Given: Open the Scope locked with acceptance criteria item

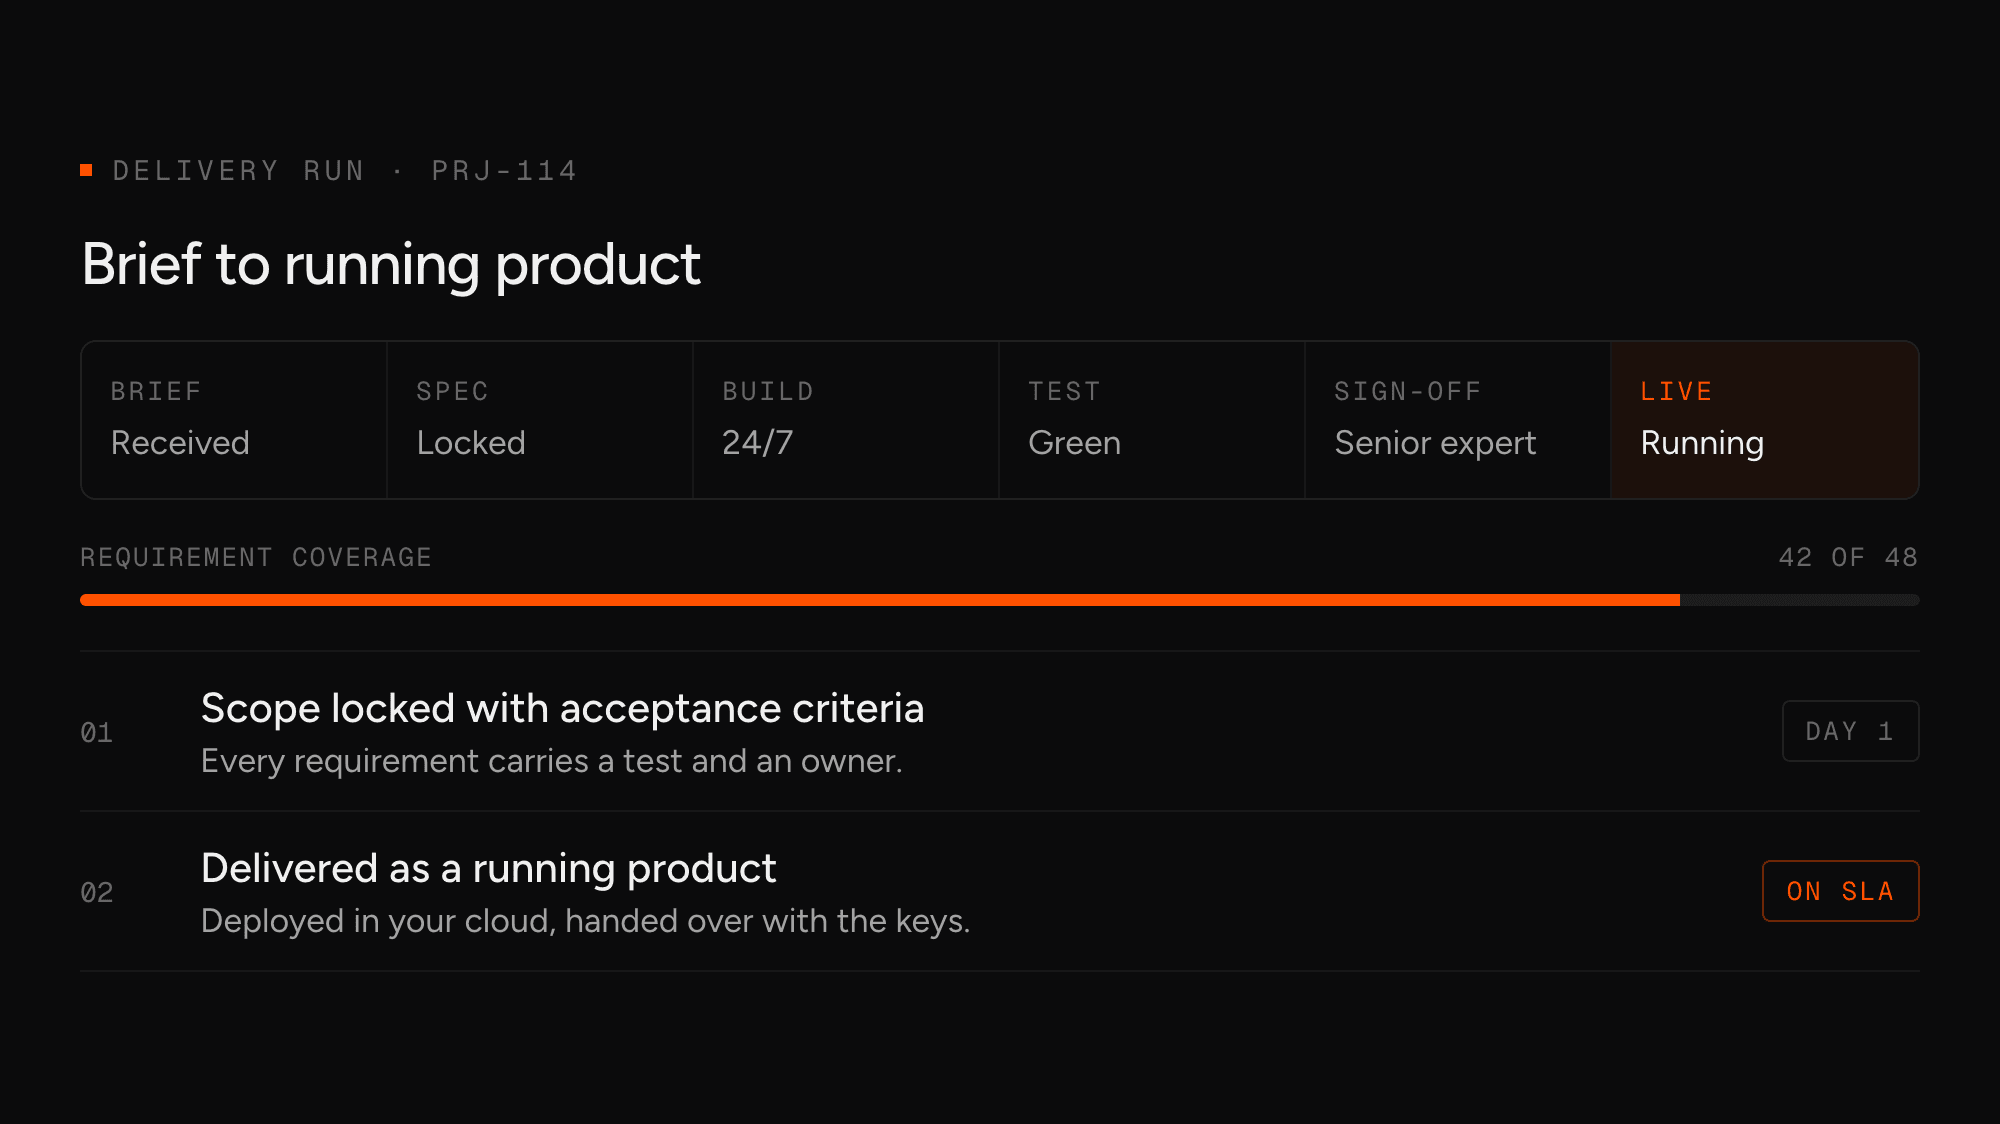Looking at the screenshot, I should pos(1000,731).
